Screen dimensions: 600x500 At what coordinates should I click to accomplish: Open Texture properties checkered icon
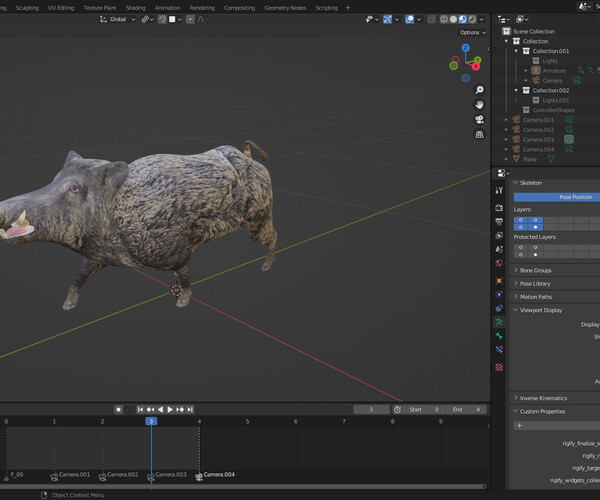[499, 367]
